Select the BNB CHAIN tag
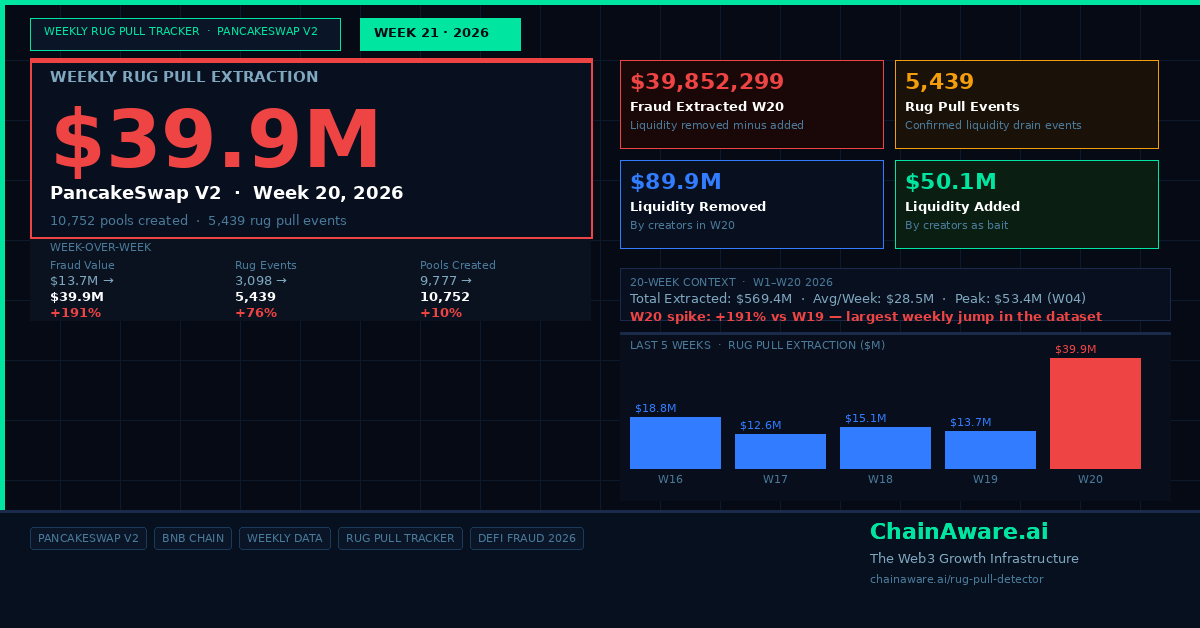Image resolution: width=1200 pixels, height=628 pixels. pos(193,538)
